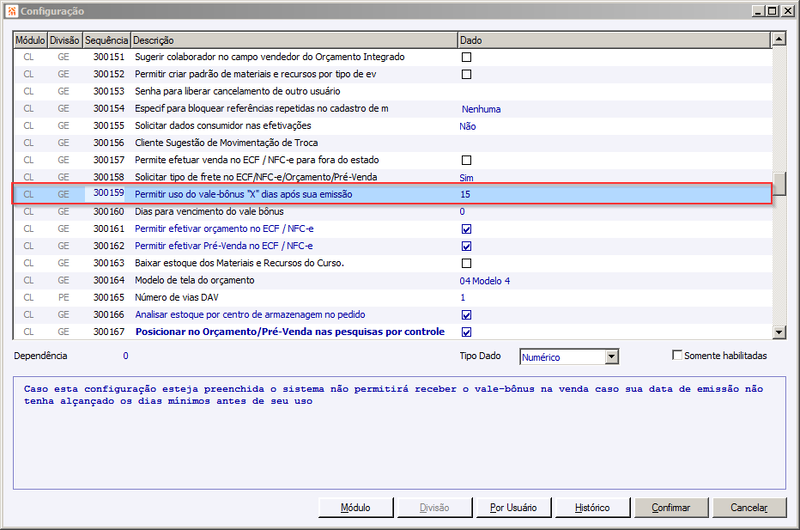Select row 300156 Cliente Sugestão de Movimentação
The image size is (800, 530).
pyautogui.click(x=392, y=143)
